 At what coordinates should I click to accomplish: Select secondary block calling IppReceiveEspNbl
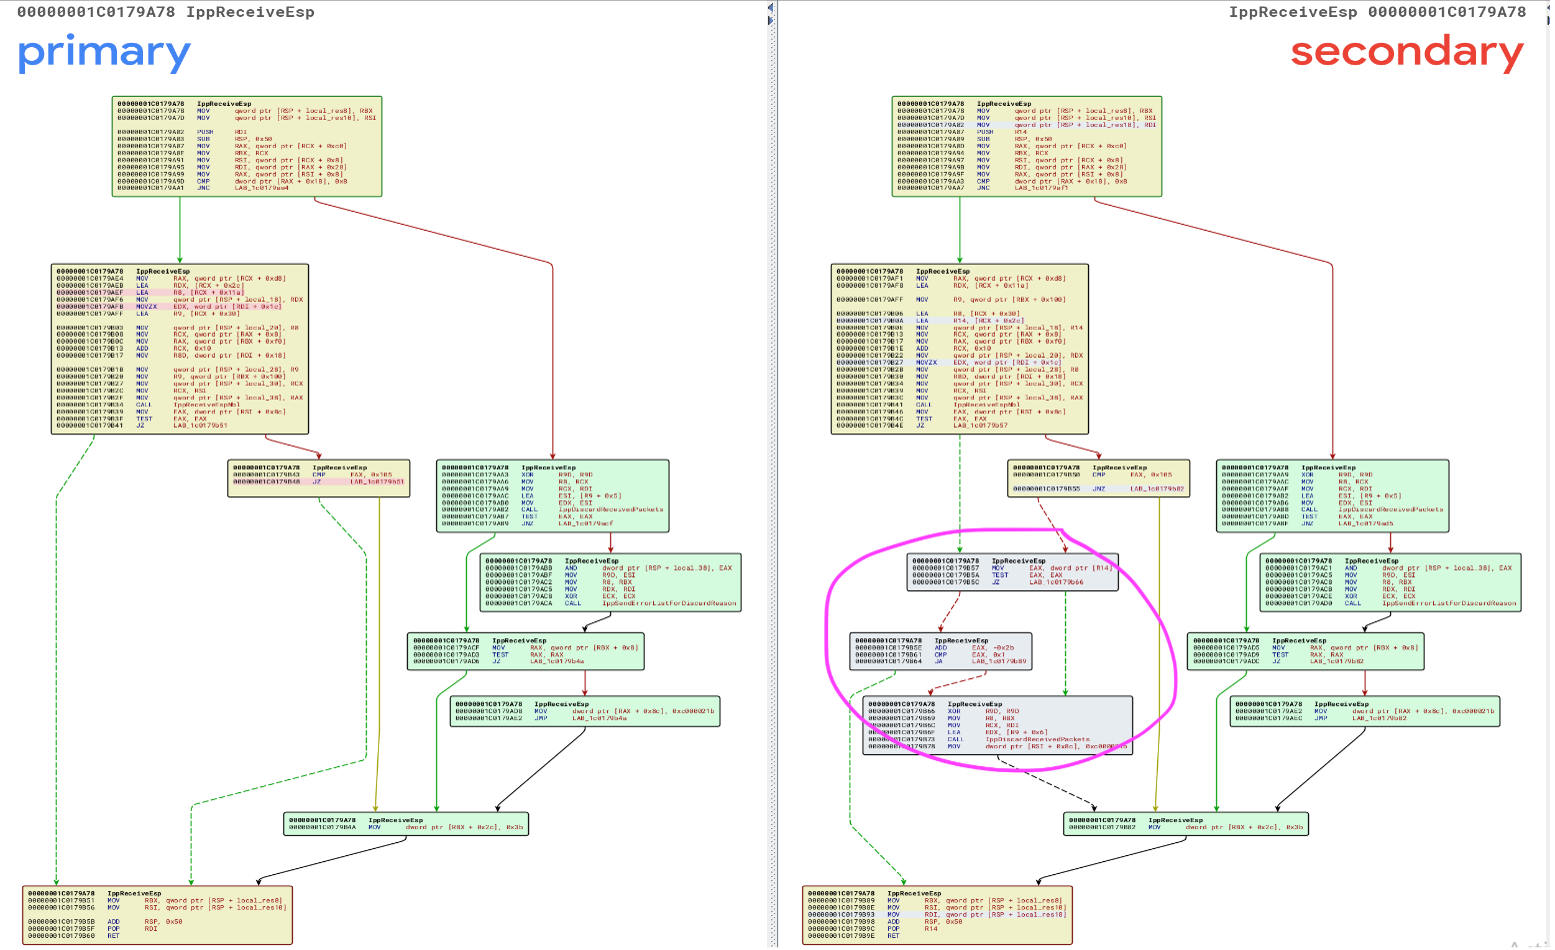click(x=960, y=349)
